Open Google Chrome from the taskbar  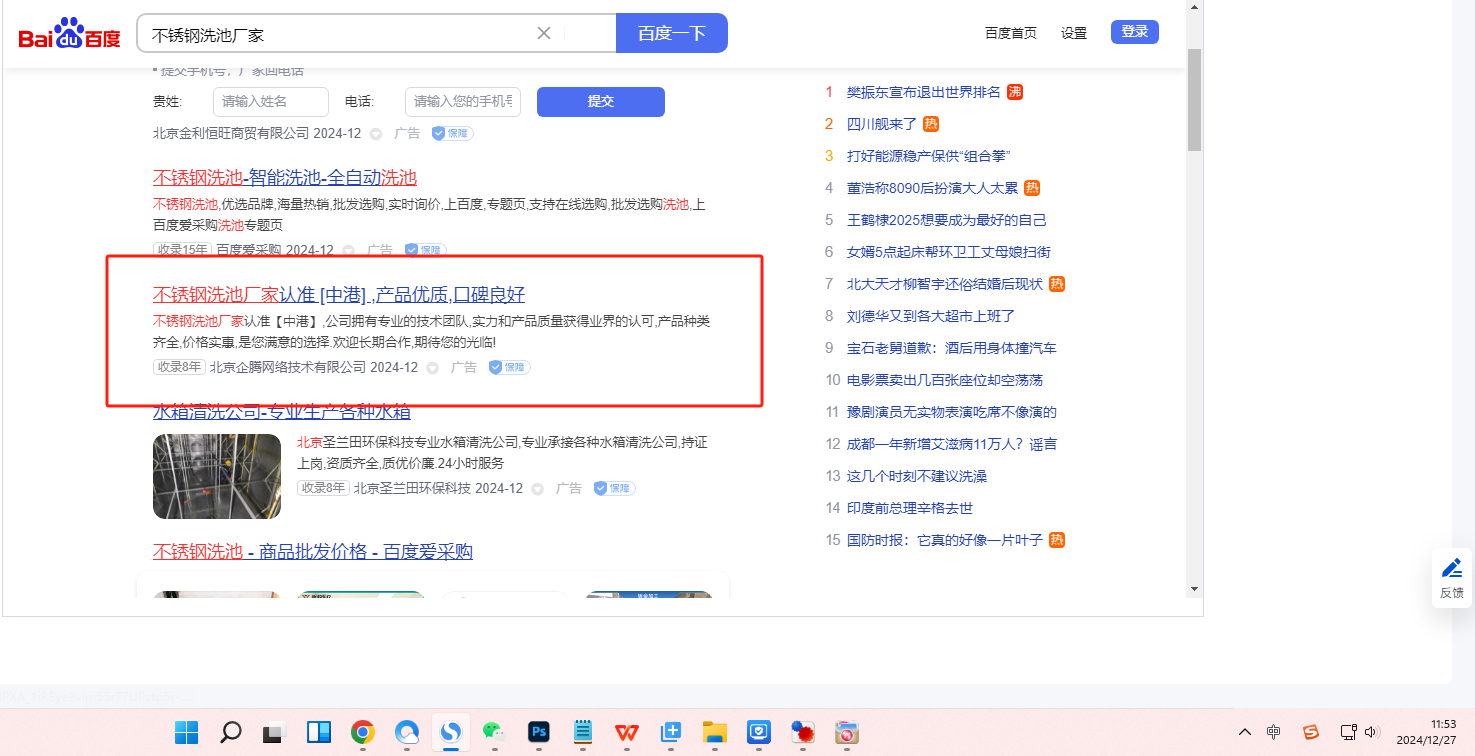coord(362,732)
